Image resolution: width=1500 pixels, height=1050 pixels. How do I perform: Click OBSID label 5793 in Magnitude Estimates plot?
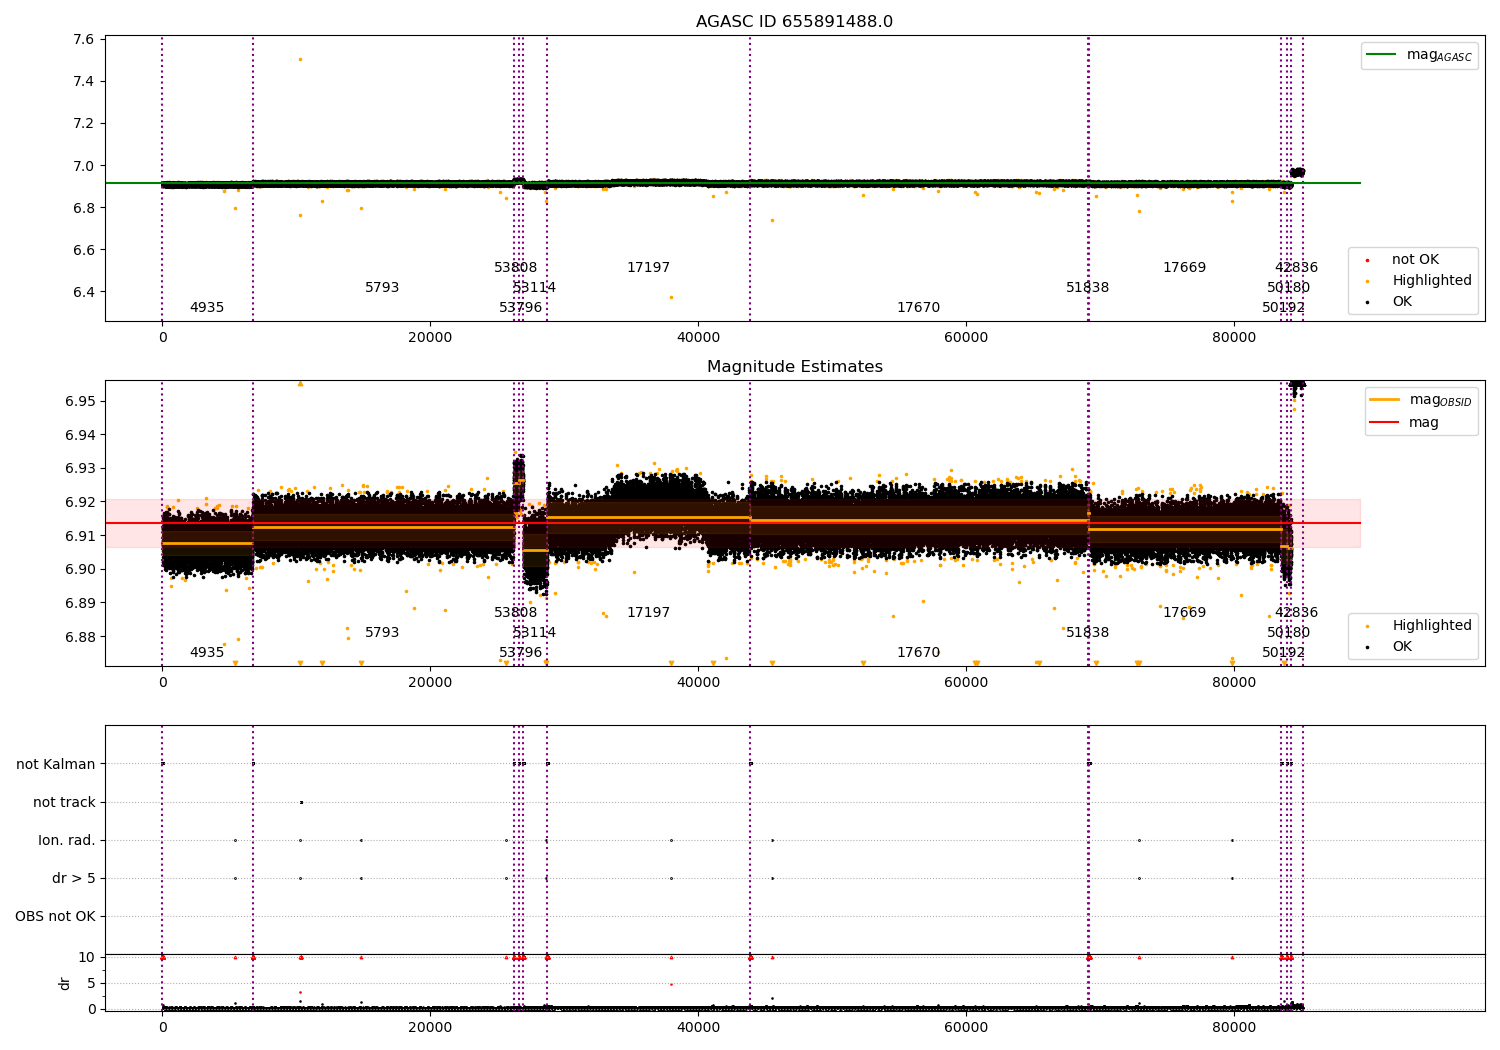pyautogui.click(x=382, y=633)
